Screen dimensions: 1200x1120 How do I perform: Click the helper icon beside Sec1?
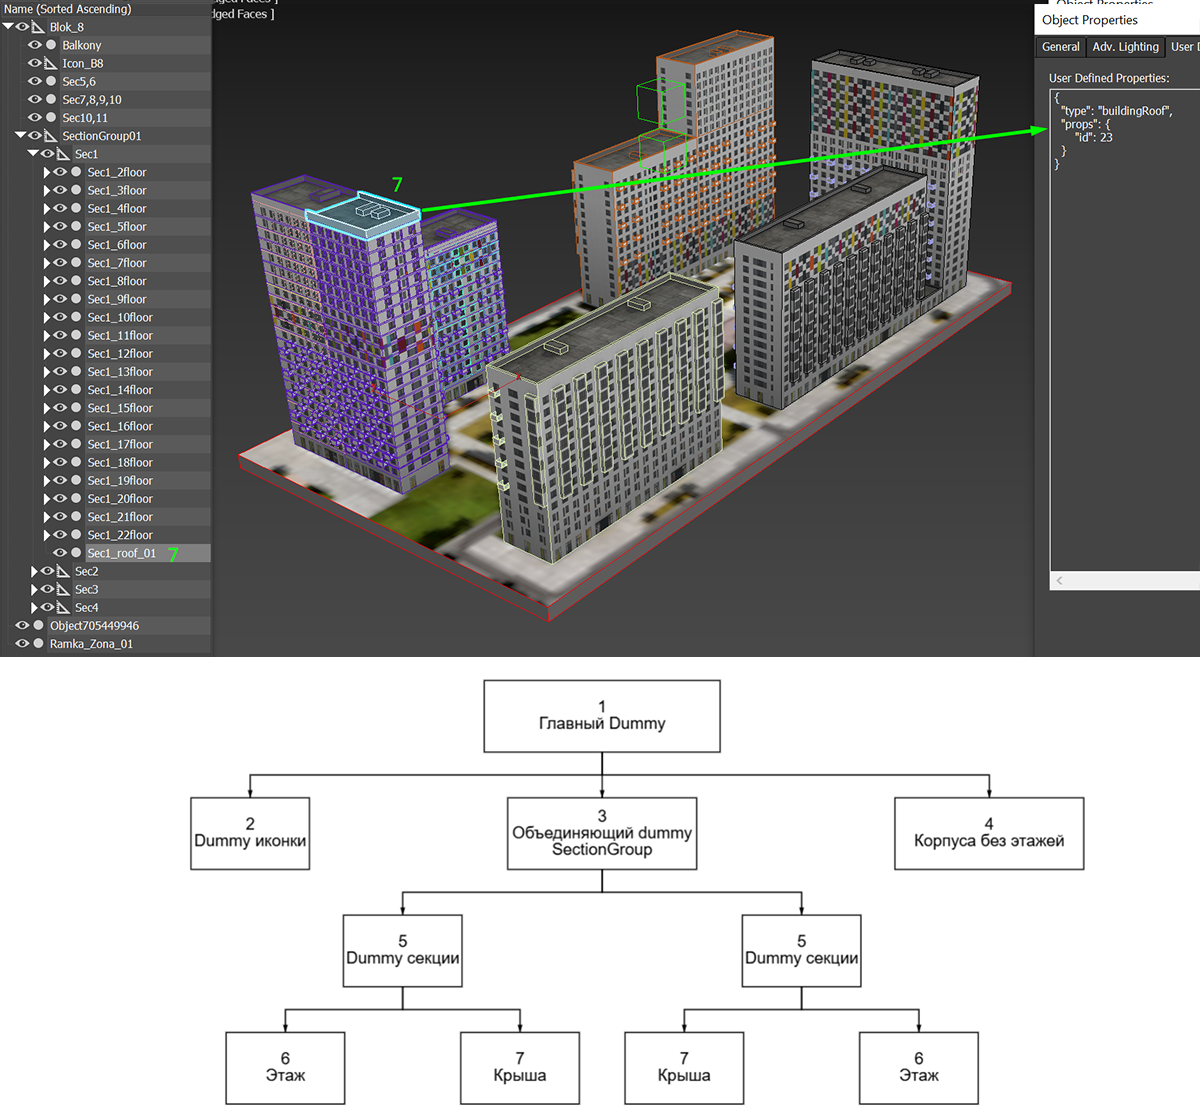(63, 154)
